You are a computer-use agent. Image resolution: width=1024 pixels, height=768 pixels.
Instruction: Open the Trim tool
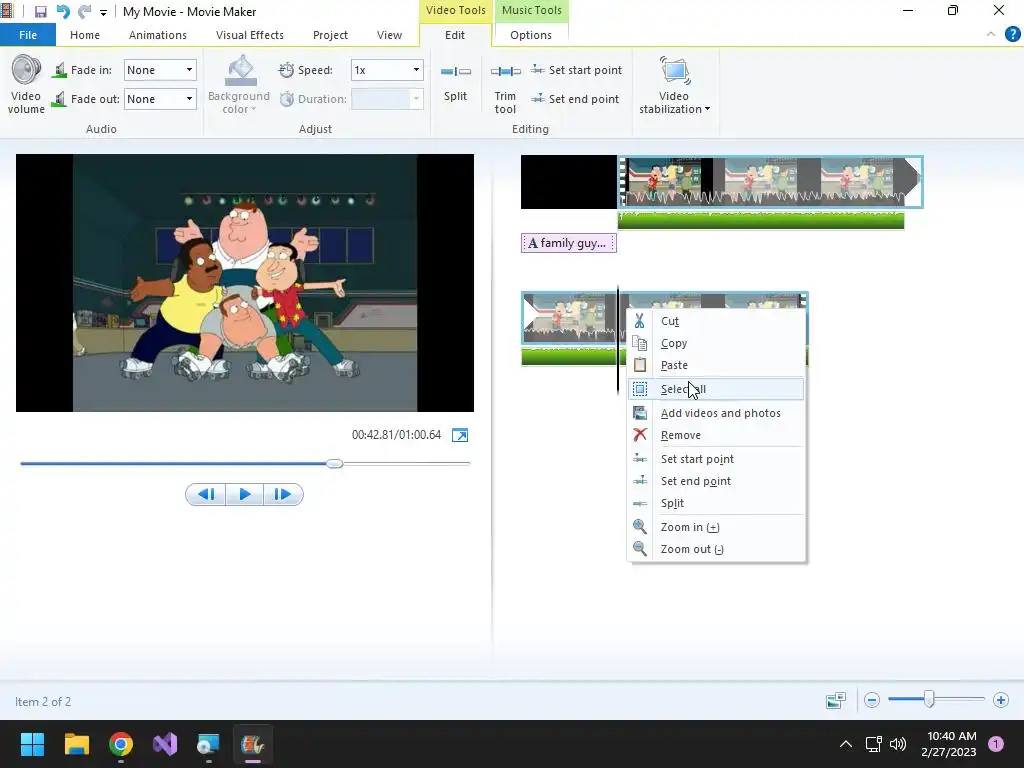coord(505,89)
